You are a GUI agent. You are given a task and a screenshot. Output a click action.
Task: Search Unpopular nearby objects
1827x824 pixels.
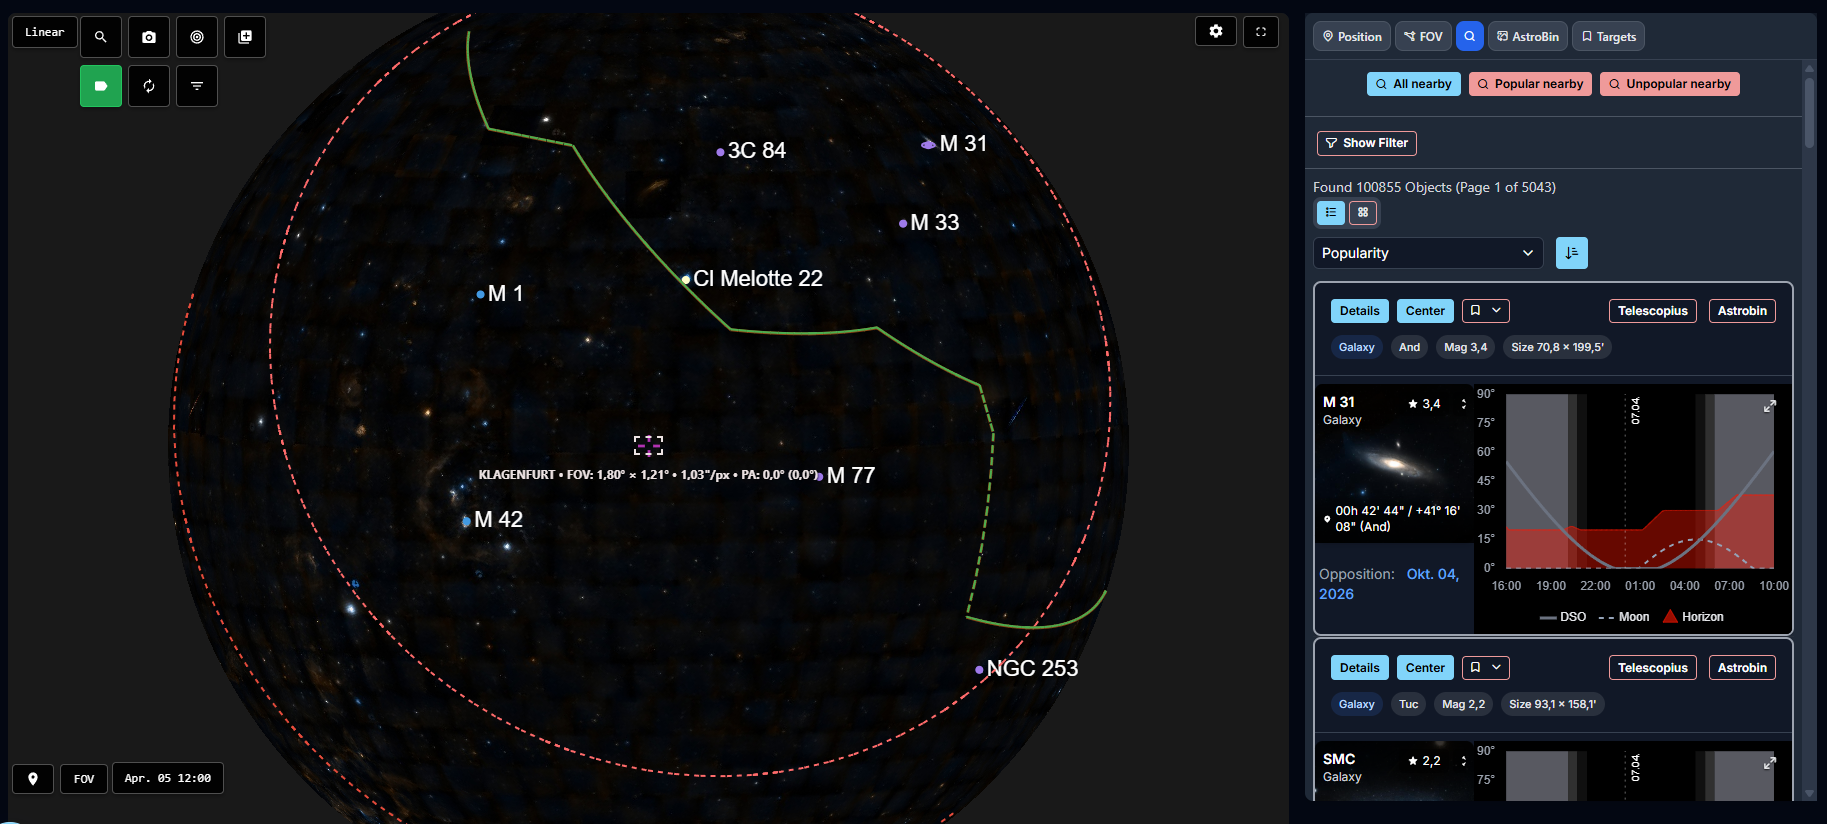tap(1670, 84)
